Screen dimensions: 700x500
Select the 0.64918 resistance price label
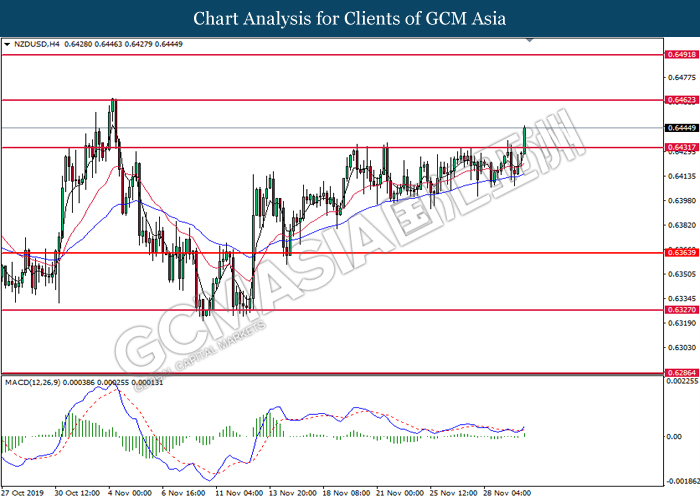(681, 54)
